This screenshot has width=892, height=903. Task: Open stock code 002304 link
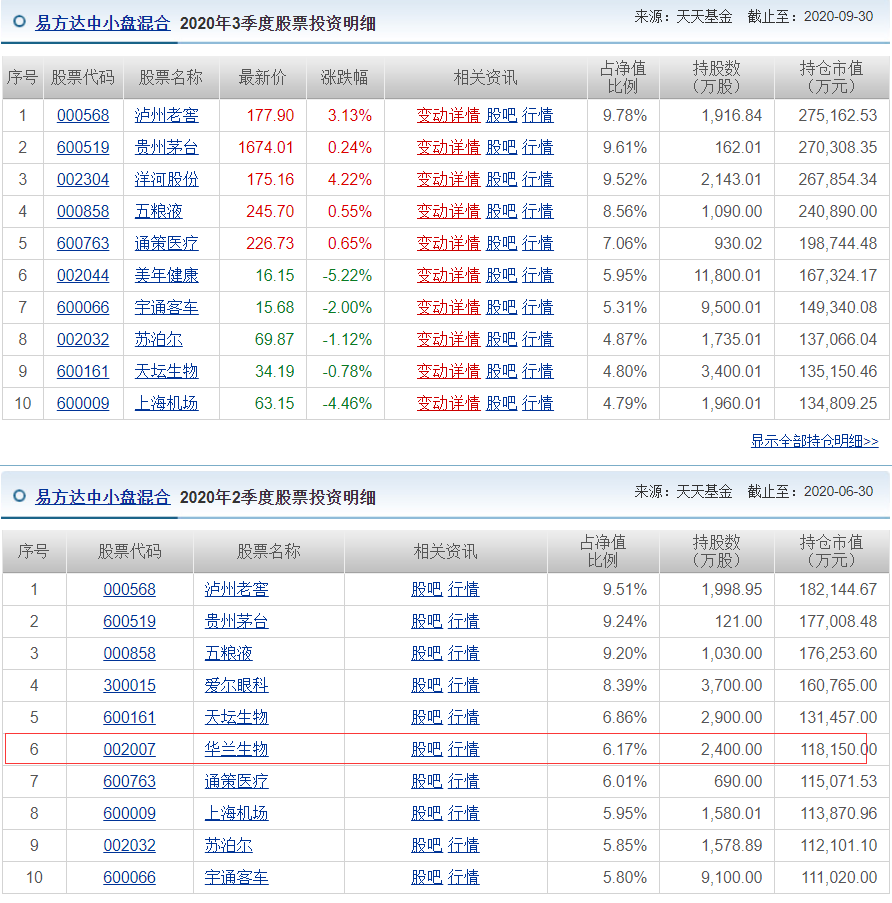pyautogui.click(x=83, y=179)
